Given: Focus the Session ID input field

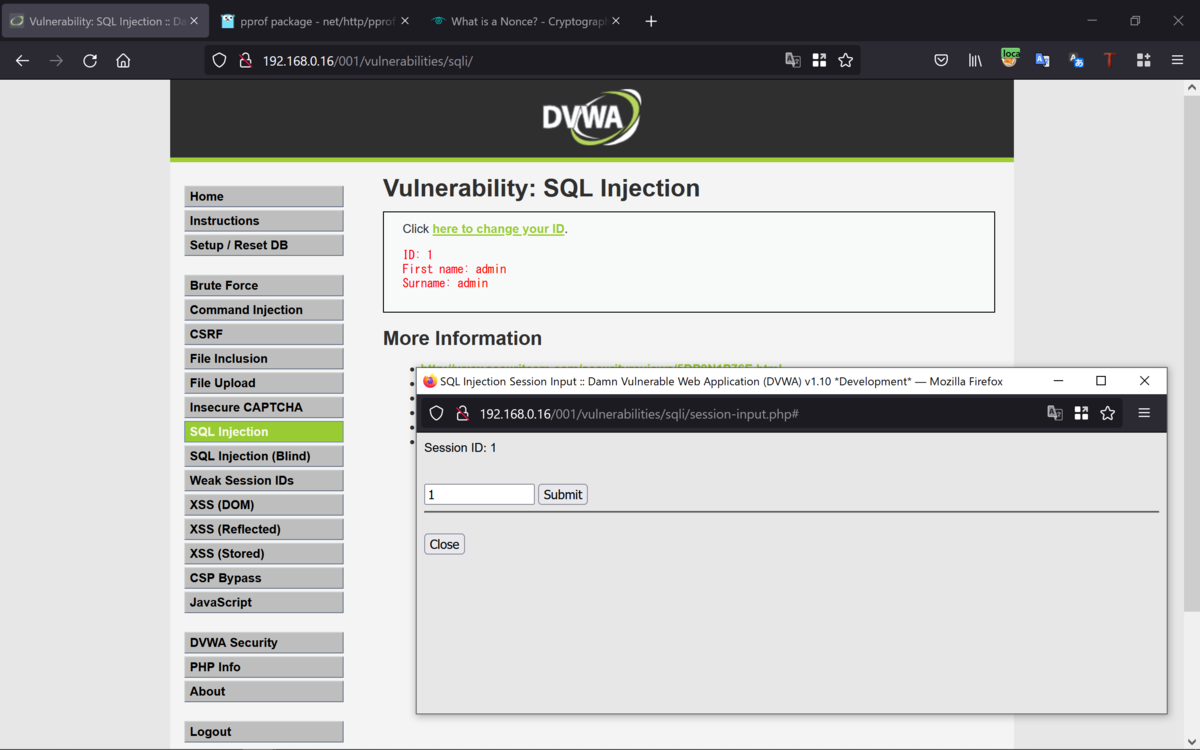Looking at the screenshot, I should click(479, 494).
